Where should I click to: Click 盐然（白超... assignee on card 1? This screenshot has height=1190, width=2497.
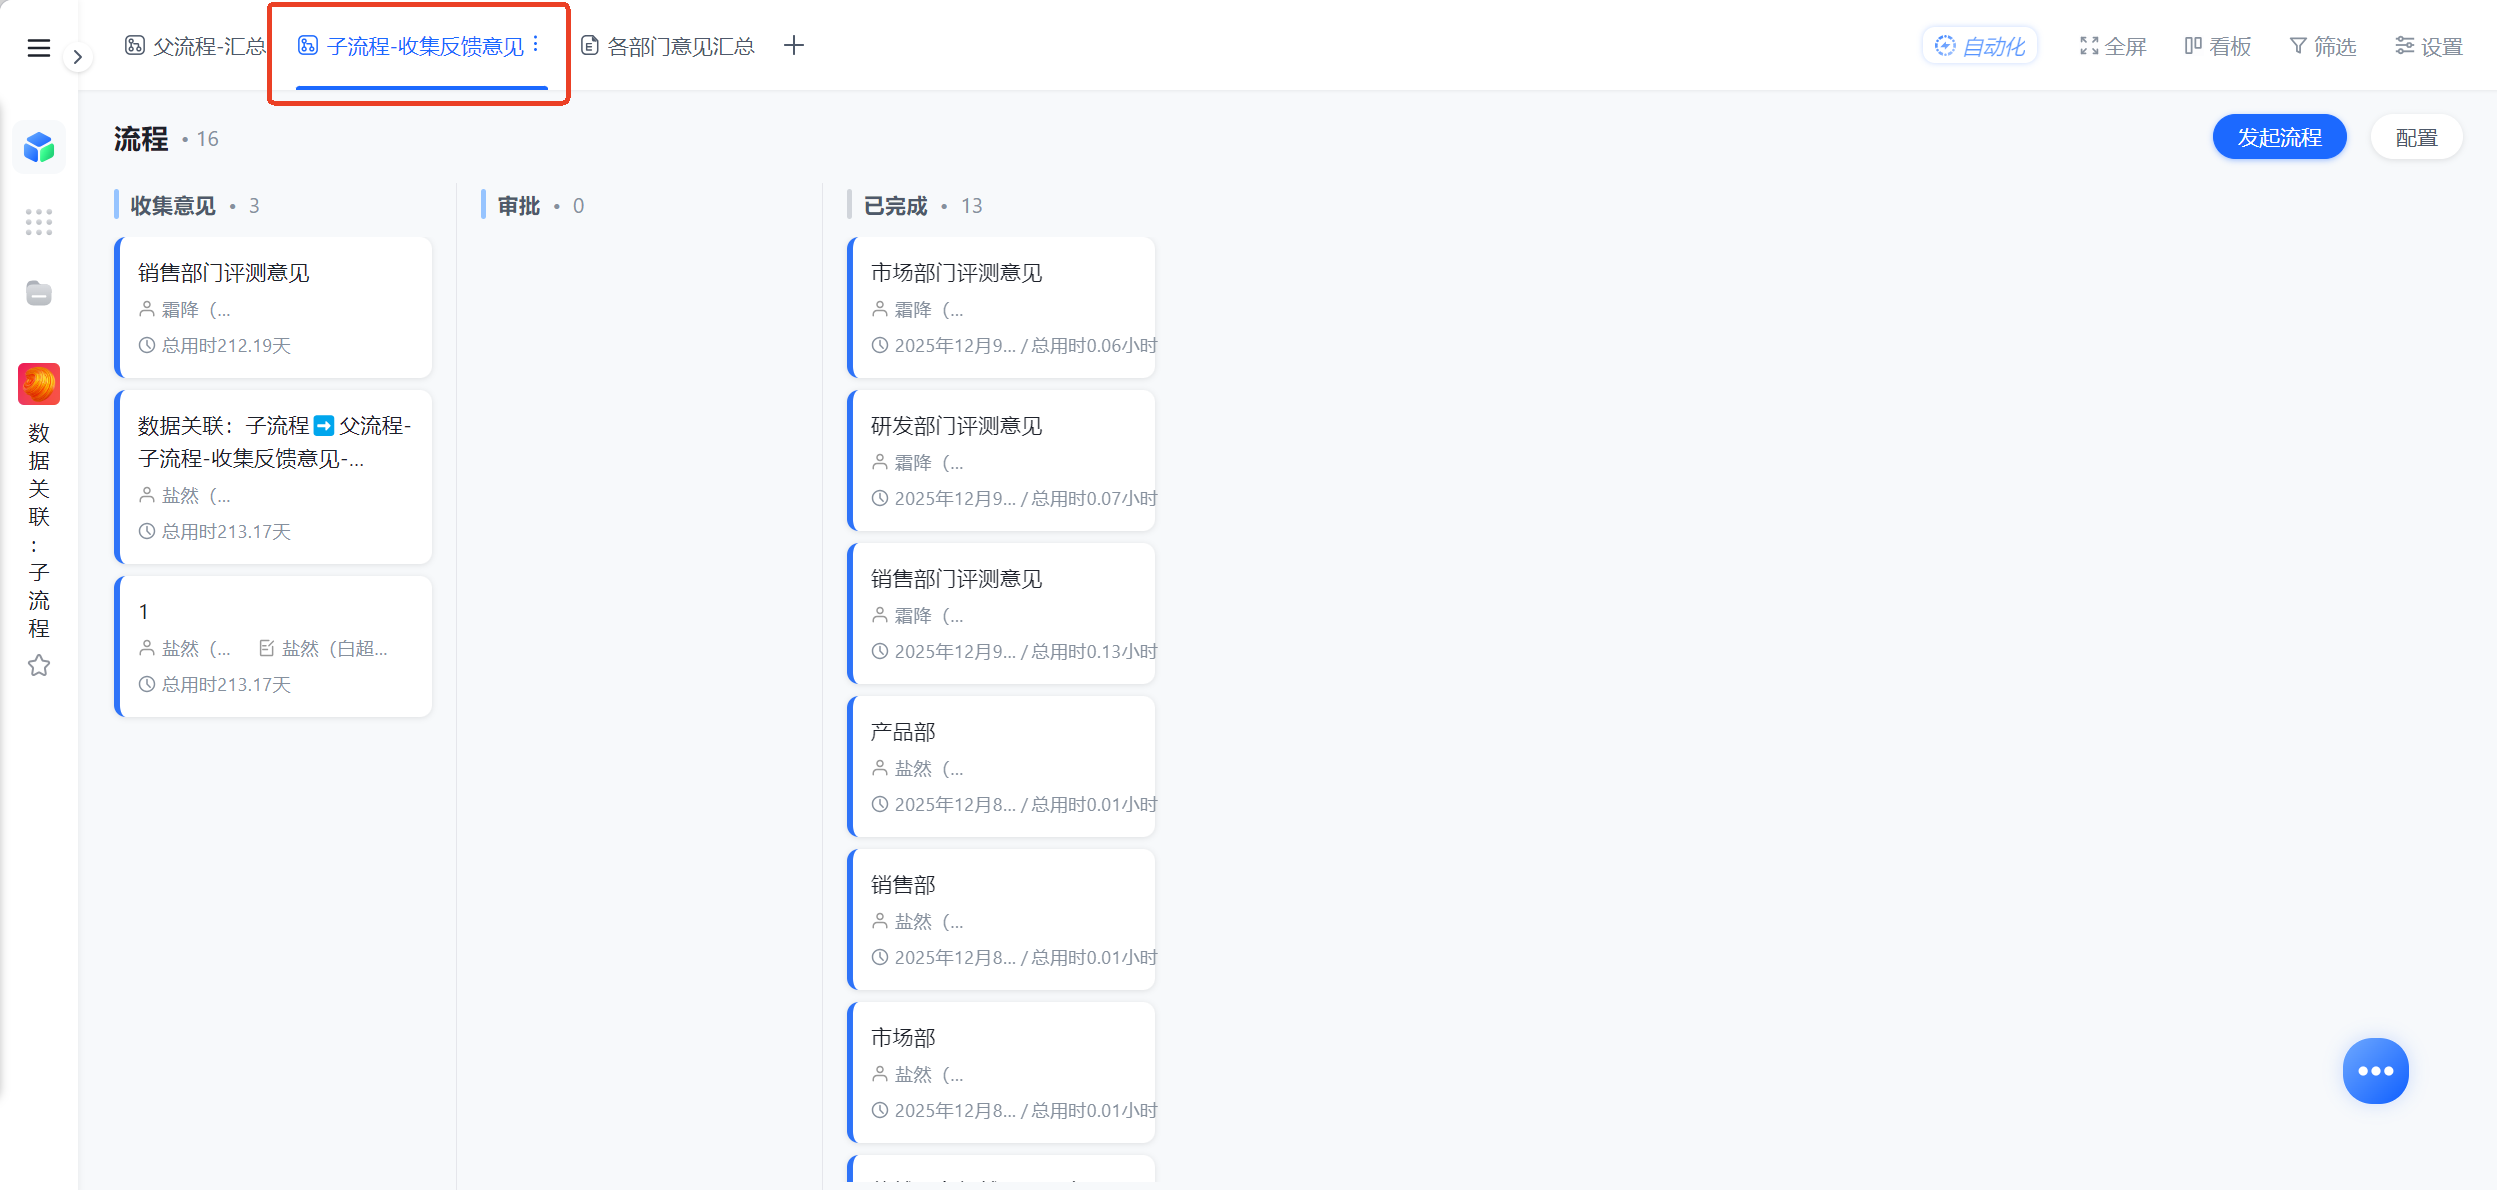pyautogui.click(x=334, y=648)
